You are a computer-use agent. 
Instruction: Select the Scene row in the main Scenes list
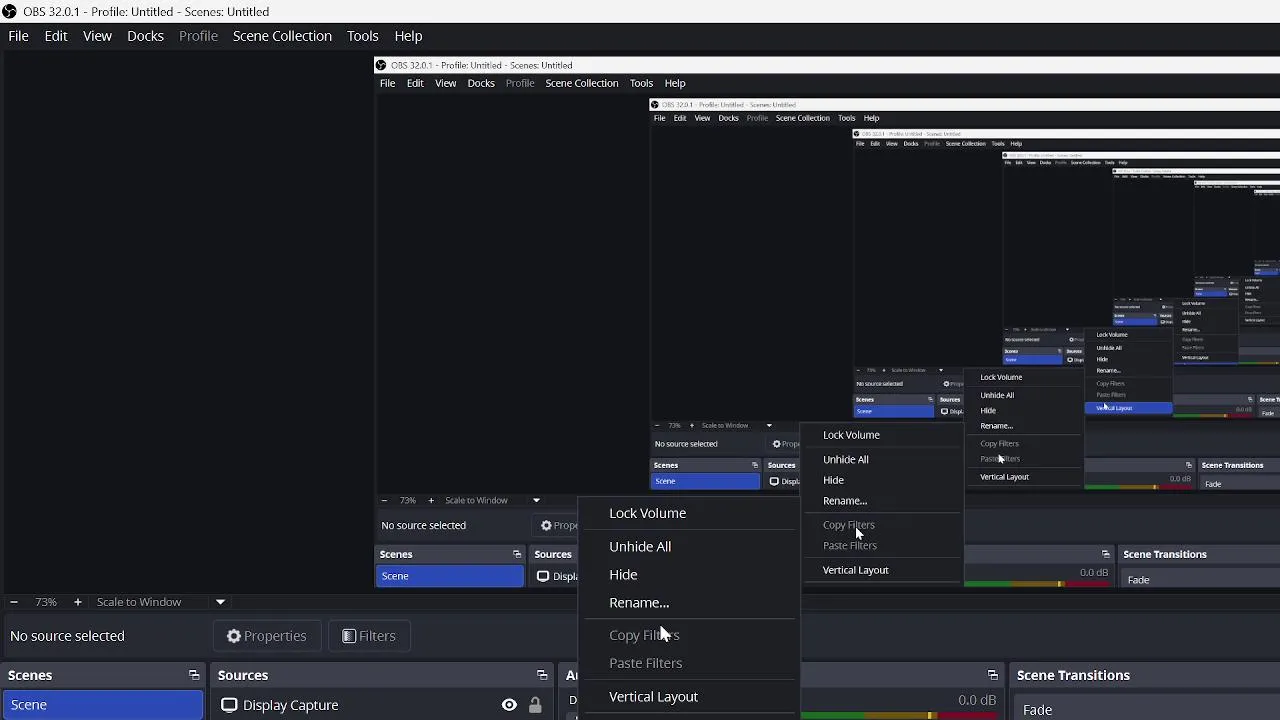pos(103,705)
